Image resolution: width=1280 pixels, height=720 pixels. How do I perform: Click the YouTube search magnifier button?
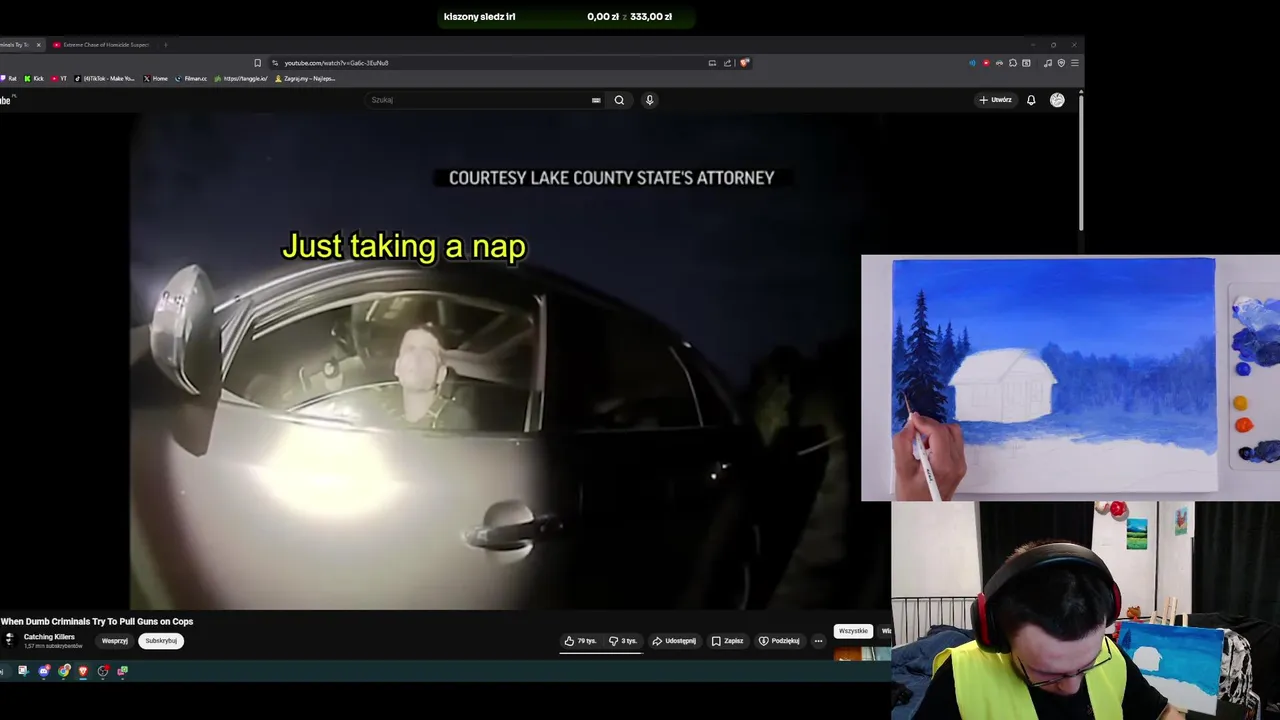(x=619, y=100)
